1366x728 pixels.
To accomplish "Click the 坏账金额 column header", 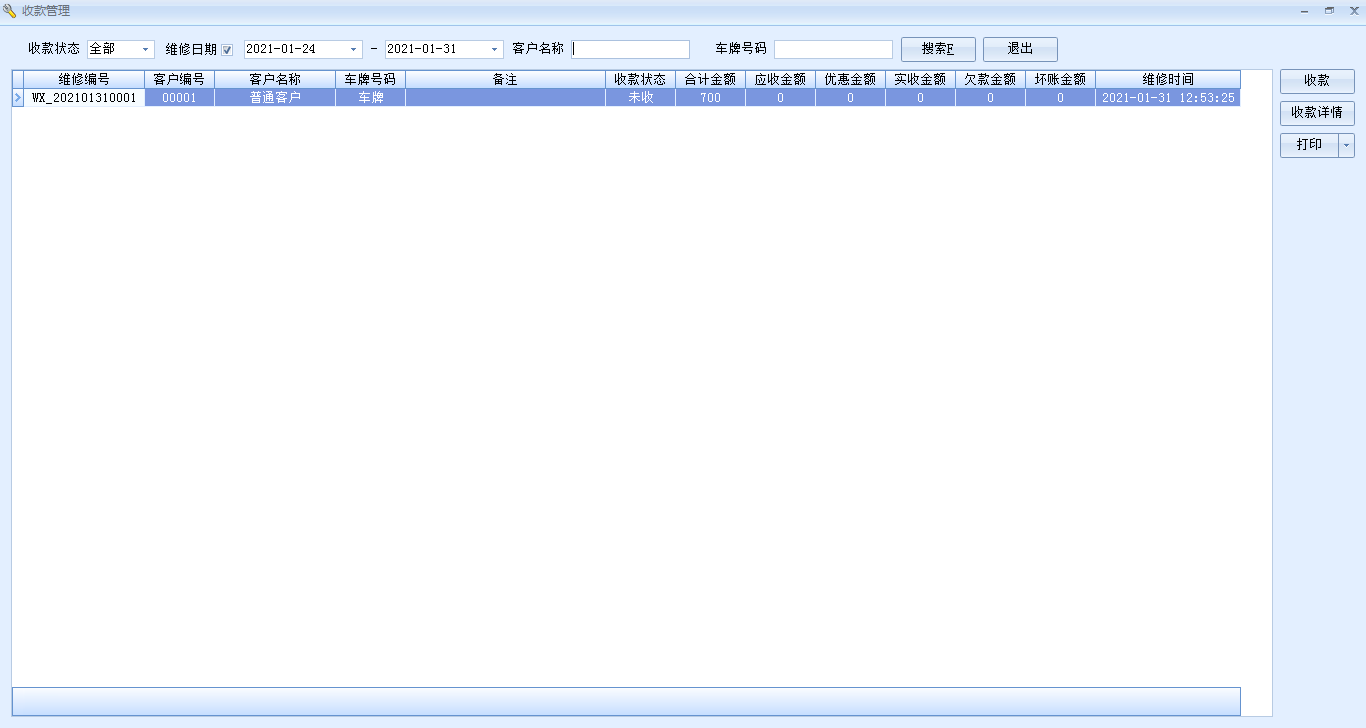I will 1060,79.
